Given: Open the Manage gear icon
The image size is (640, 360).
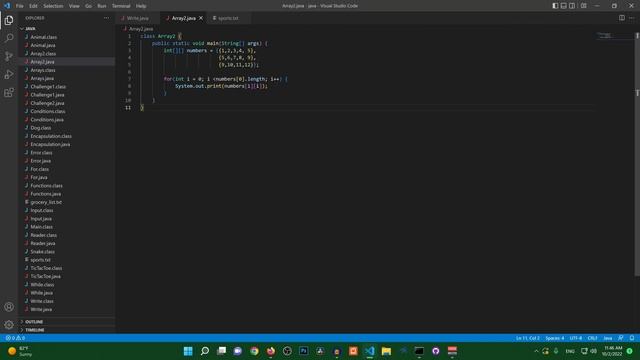Looking at the screenshot, I should point(9,325).
